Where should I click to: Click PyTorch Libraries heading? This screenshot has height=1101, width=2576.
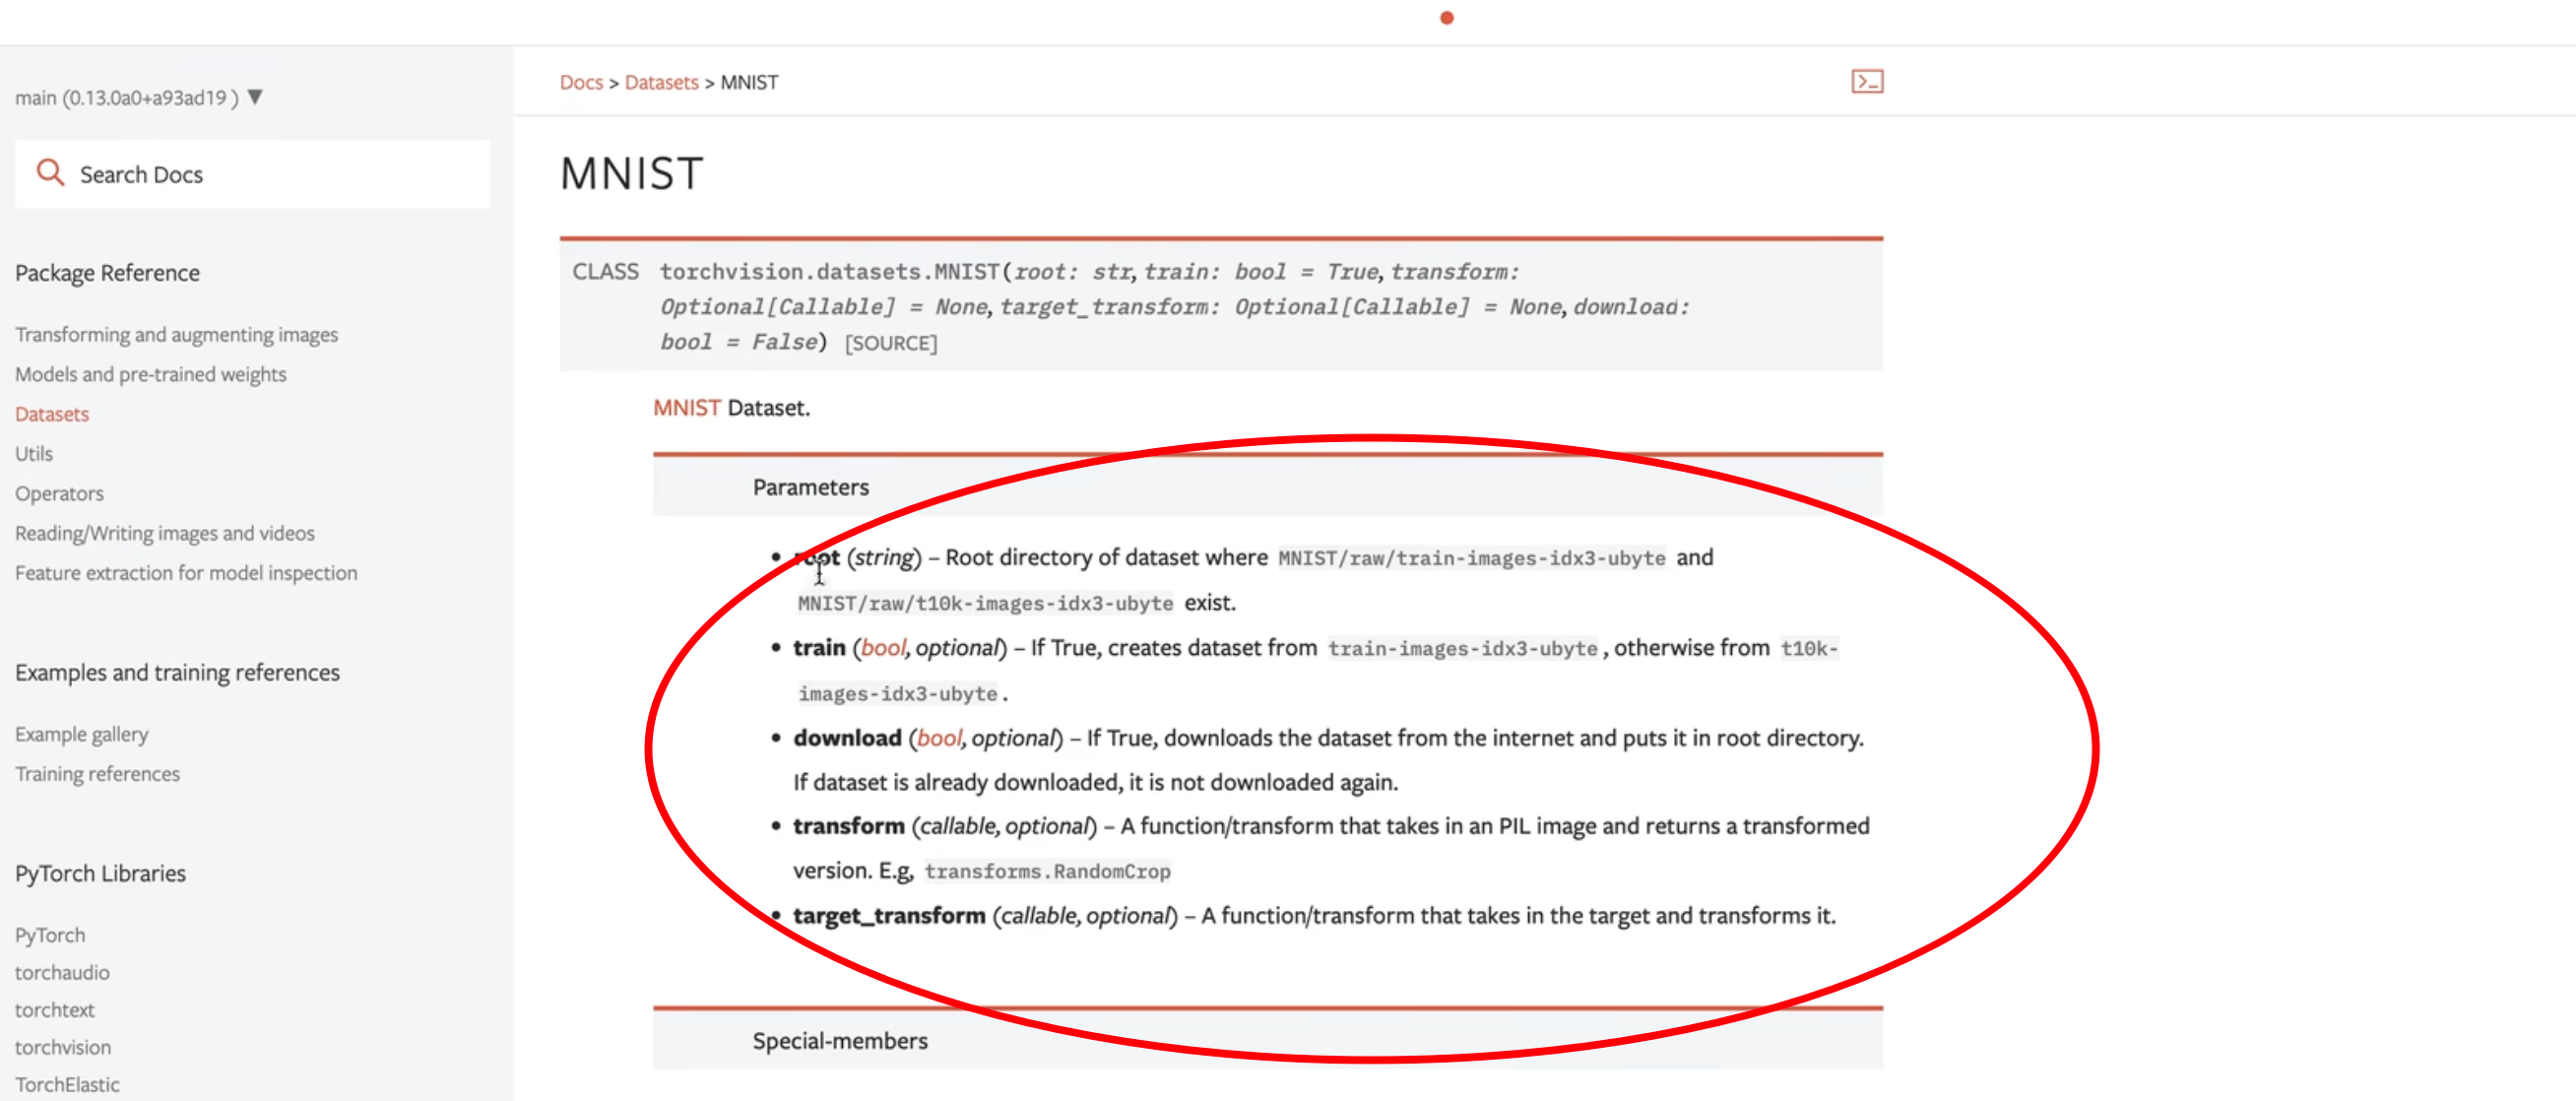click(100, 873)
